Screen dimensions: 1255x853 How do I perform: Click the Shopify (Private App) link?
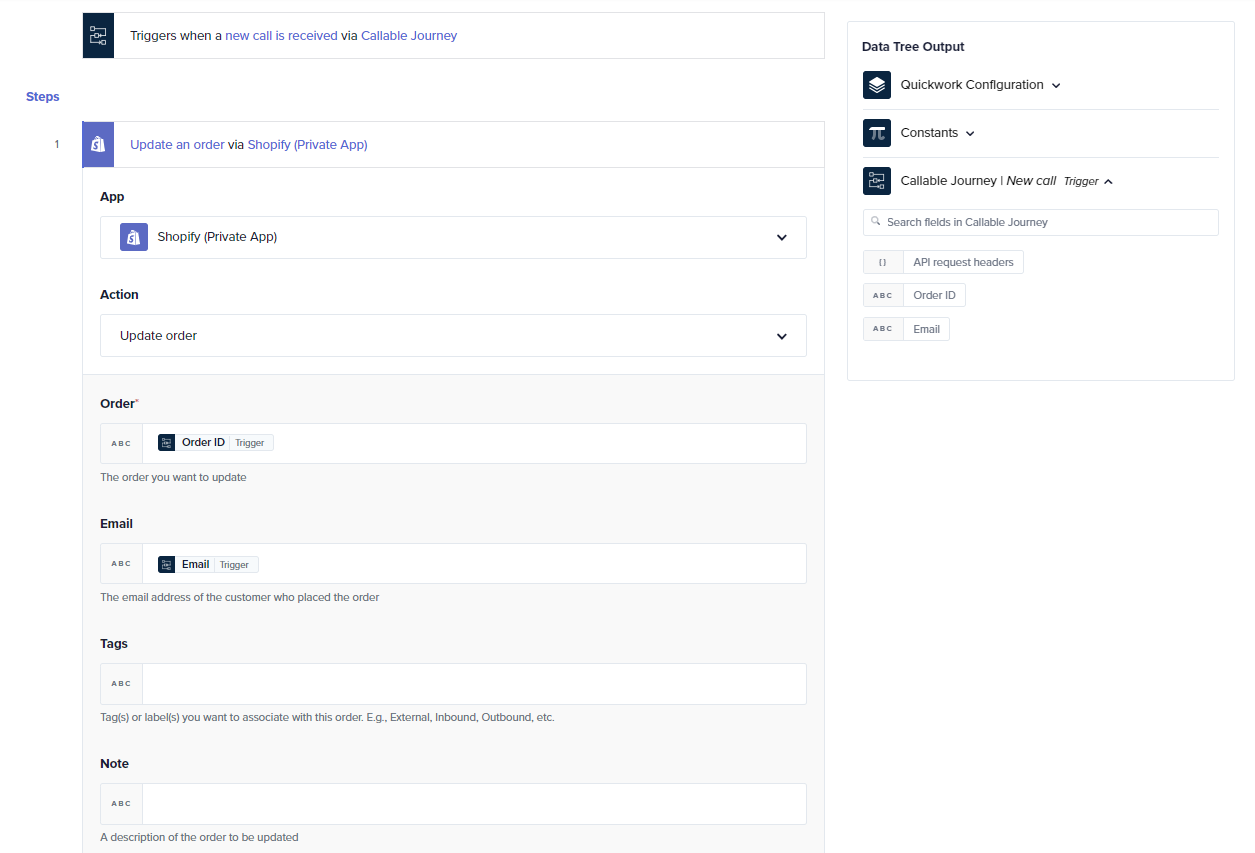pyautogui.click(x=307, y=144)
